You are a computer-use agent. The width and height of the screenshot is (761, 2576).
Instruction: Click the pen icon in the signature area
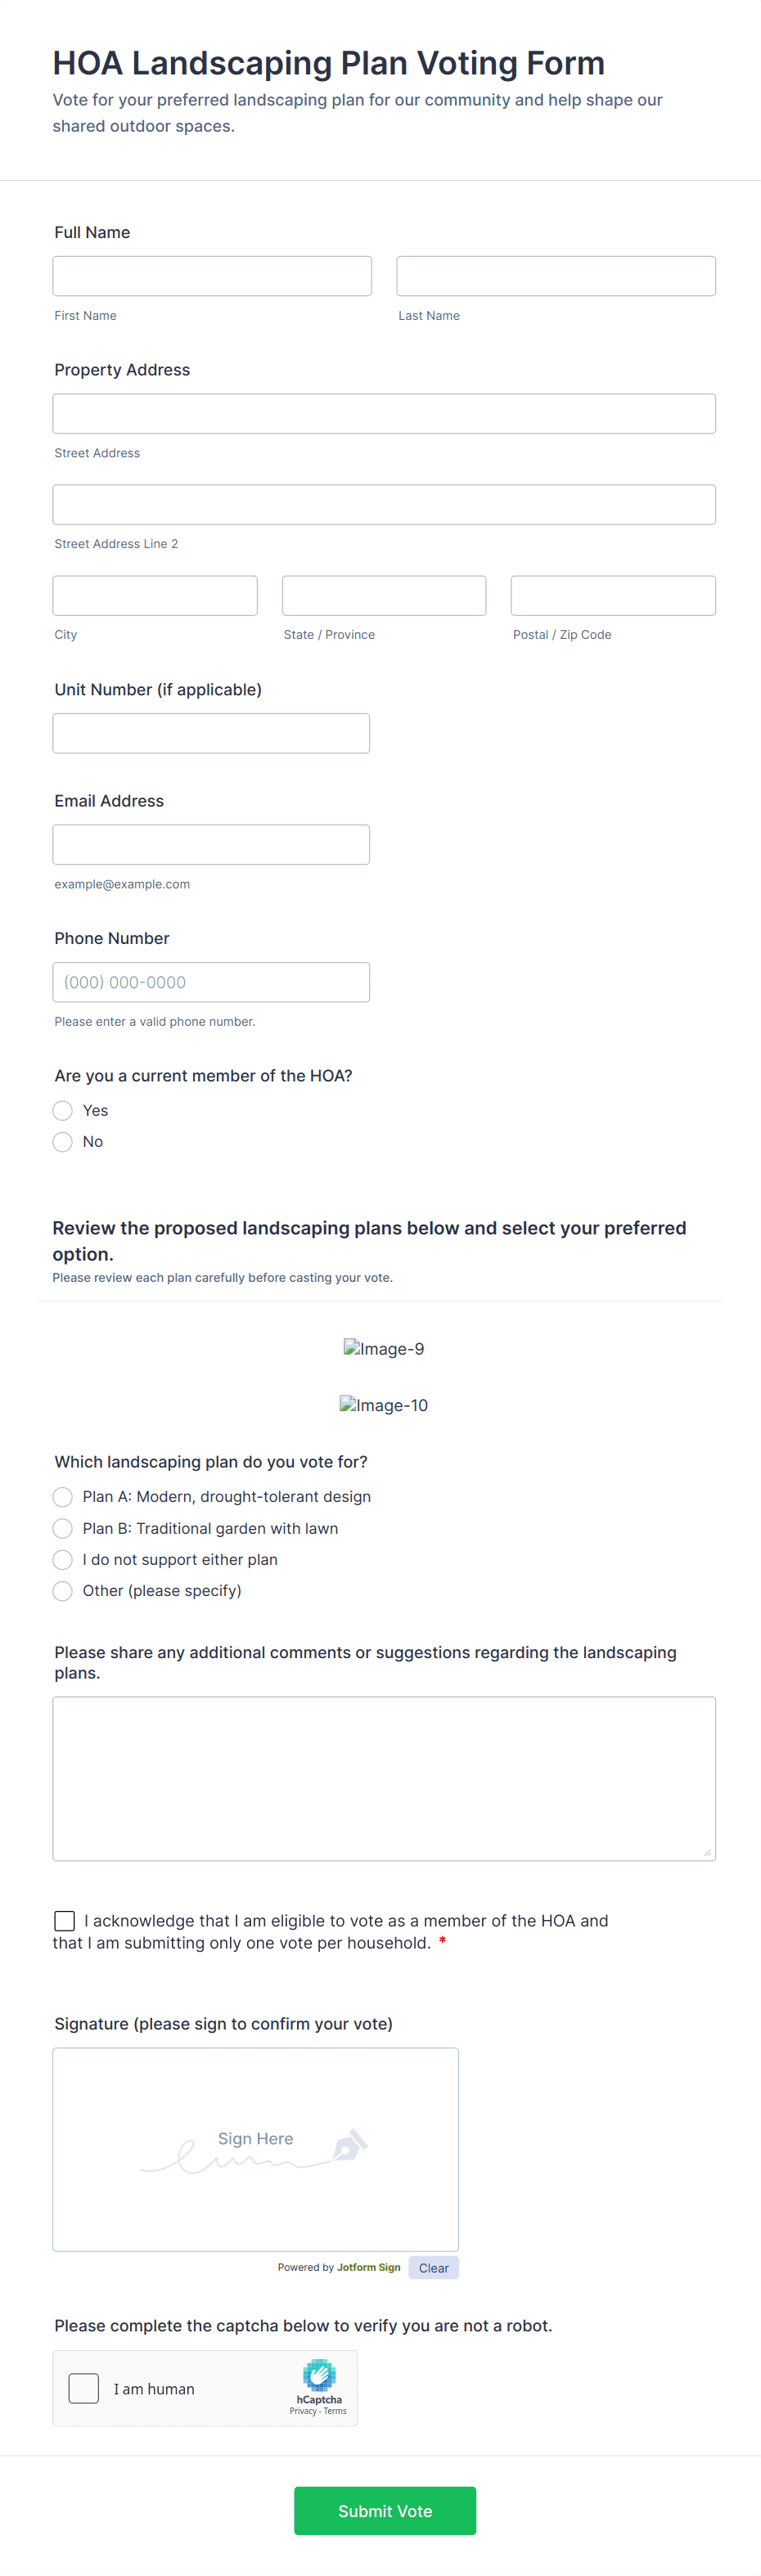[349, 2145]
